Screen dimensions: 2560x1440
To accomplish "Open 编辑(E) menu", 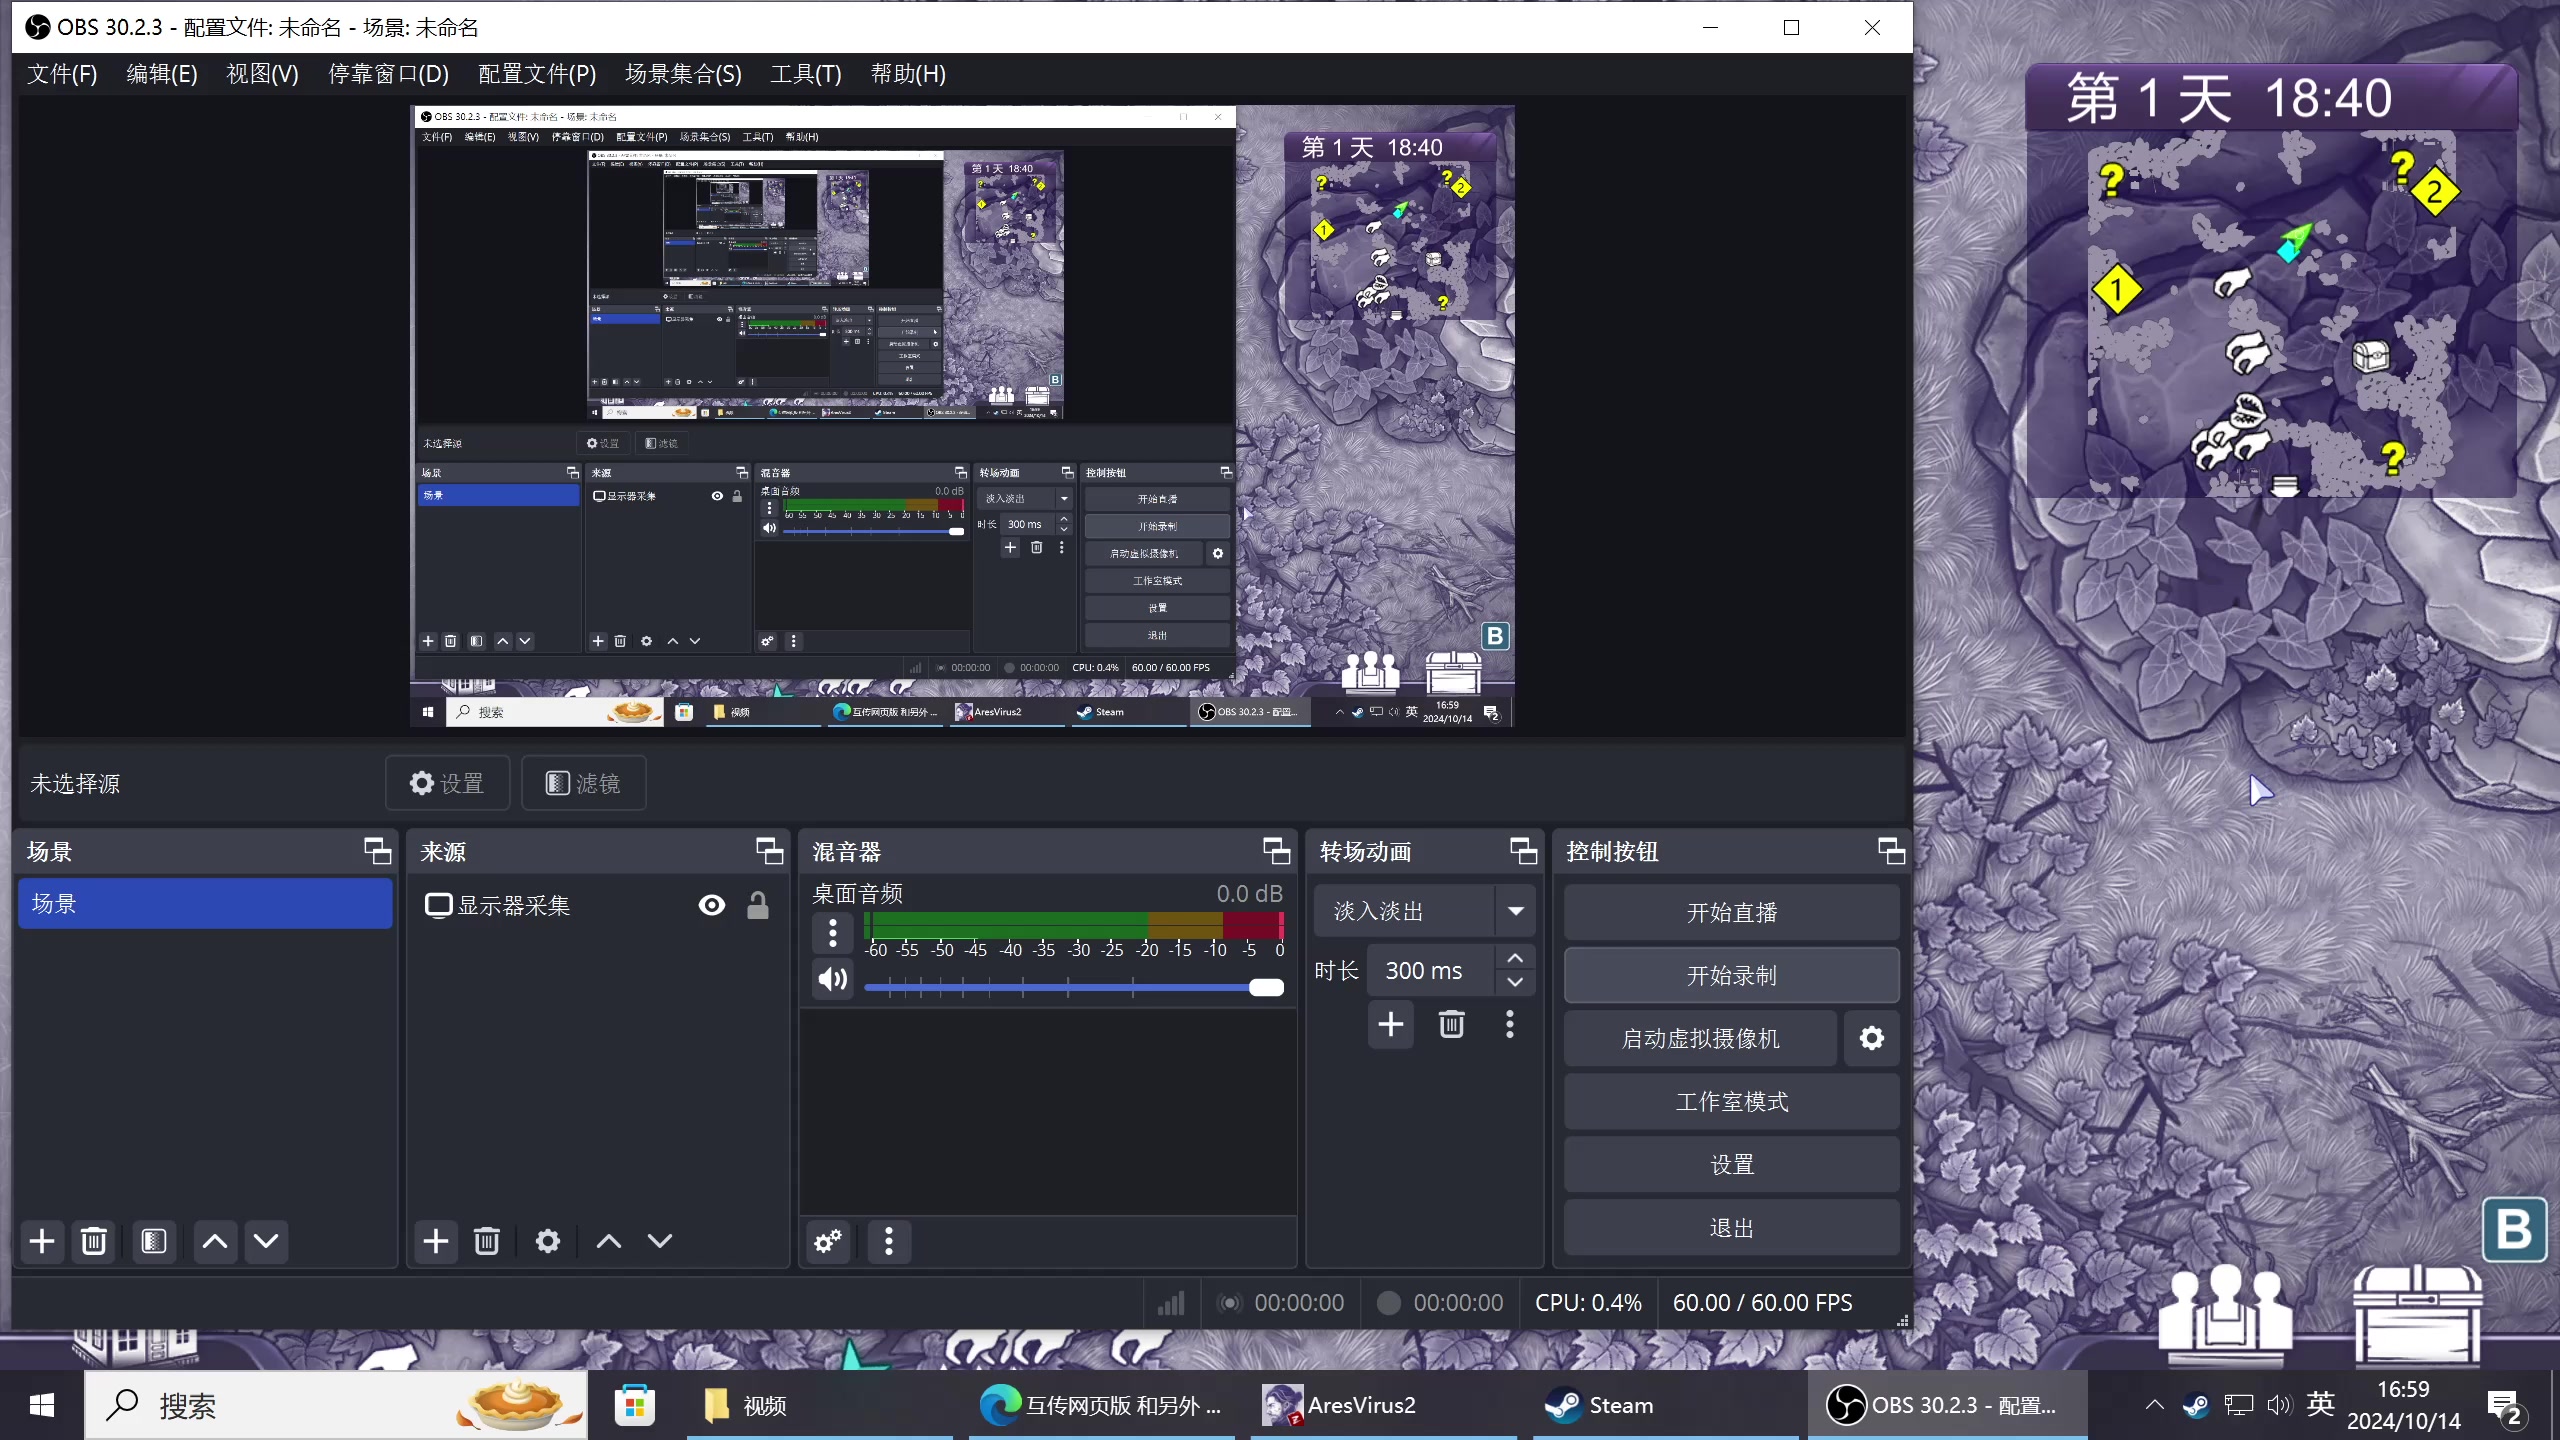I will pyautogui.click(x=162, y=74).
